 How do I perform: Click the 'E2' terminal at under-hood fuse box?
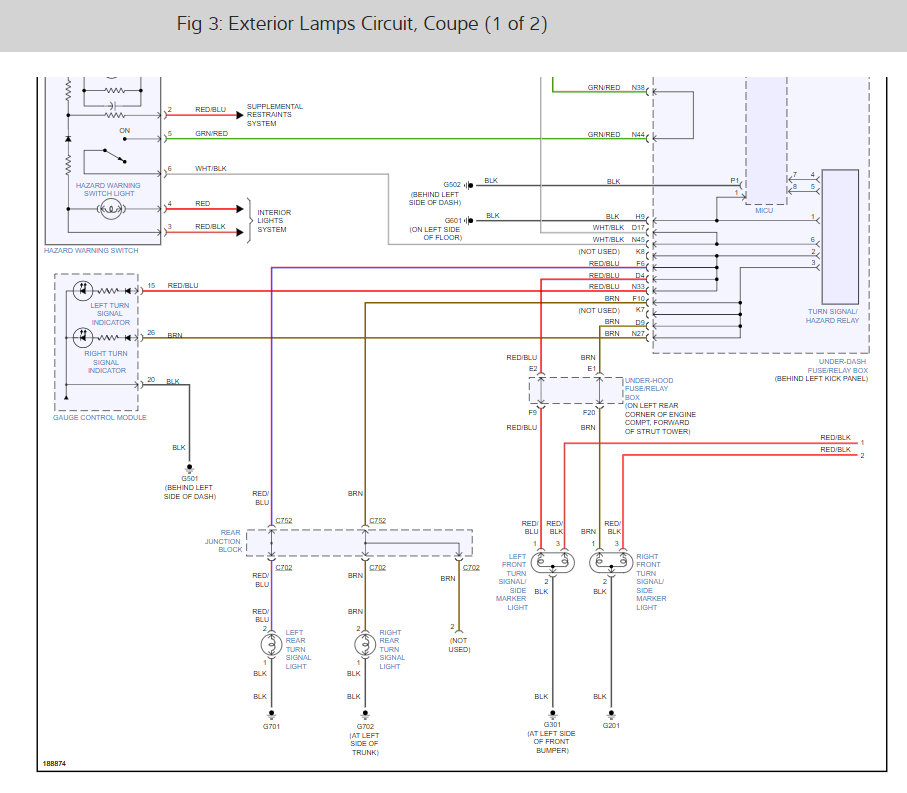coord(533,368)
